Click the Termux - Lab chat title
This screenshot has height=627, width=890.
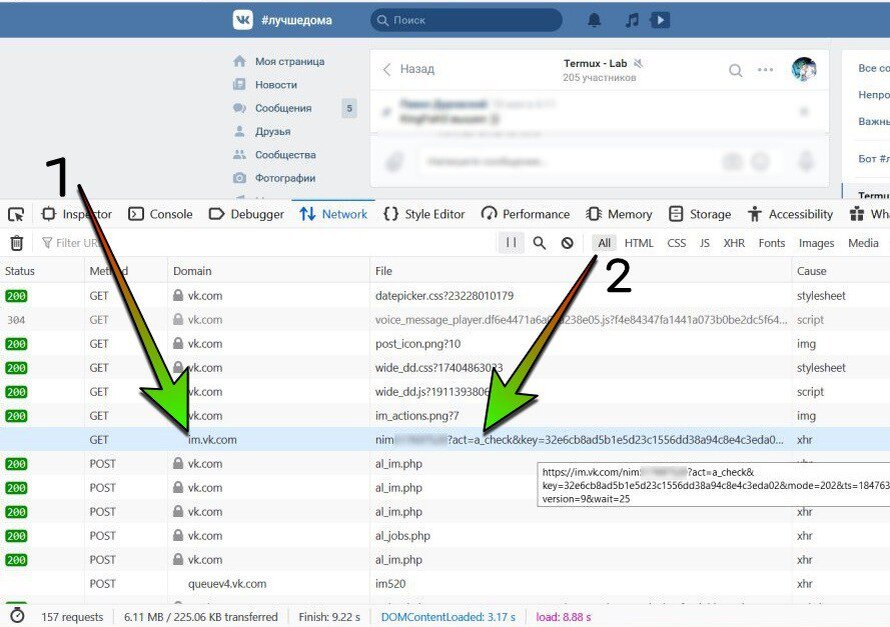(595, 63)
